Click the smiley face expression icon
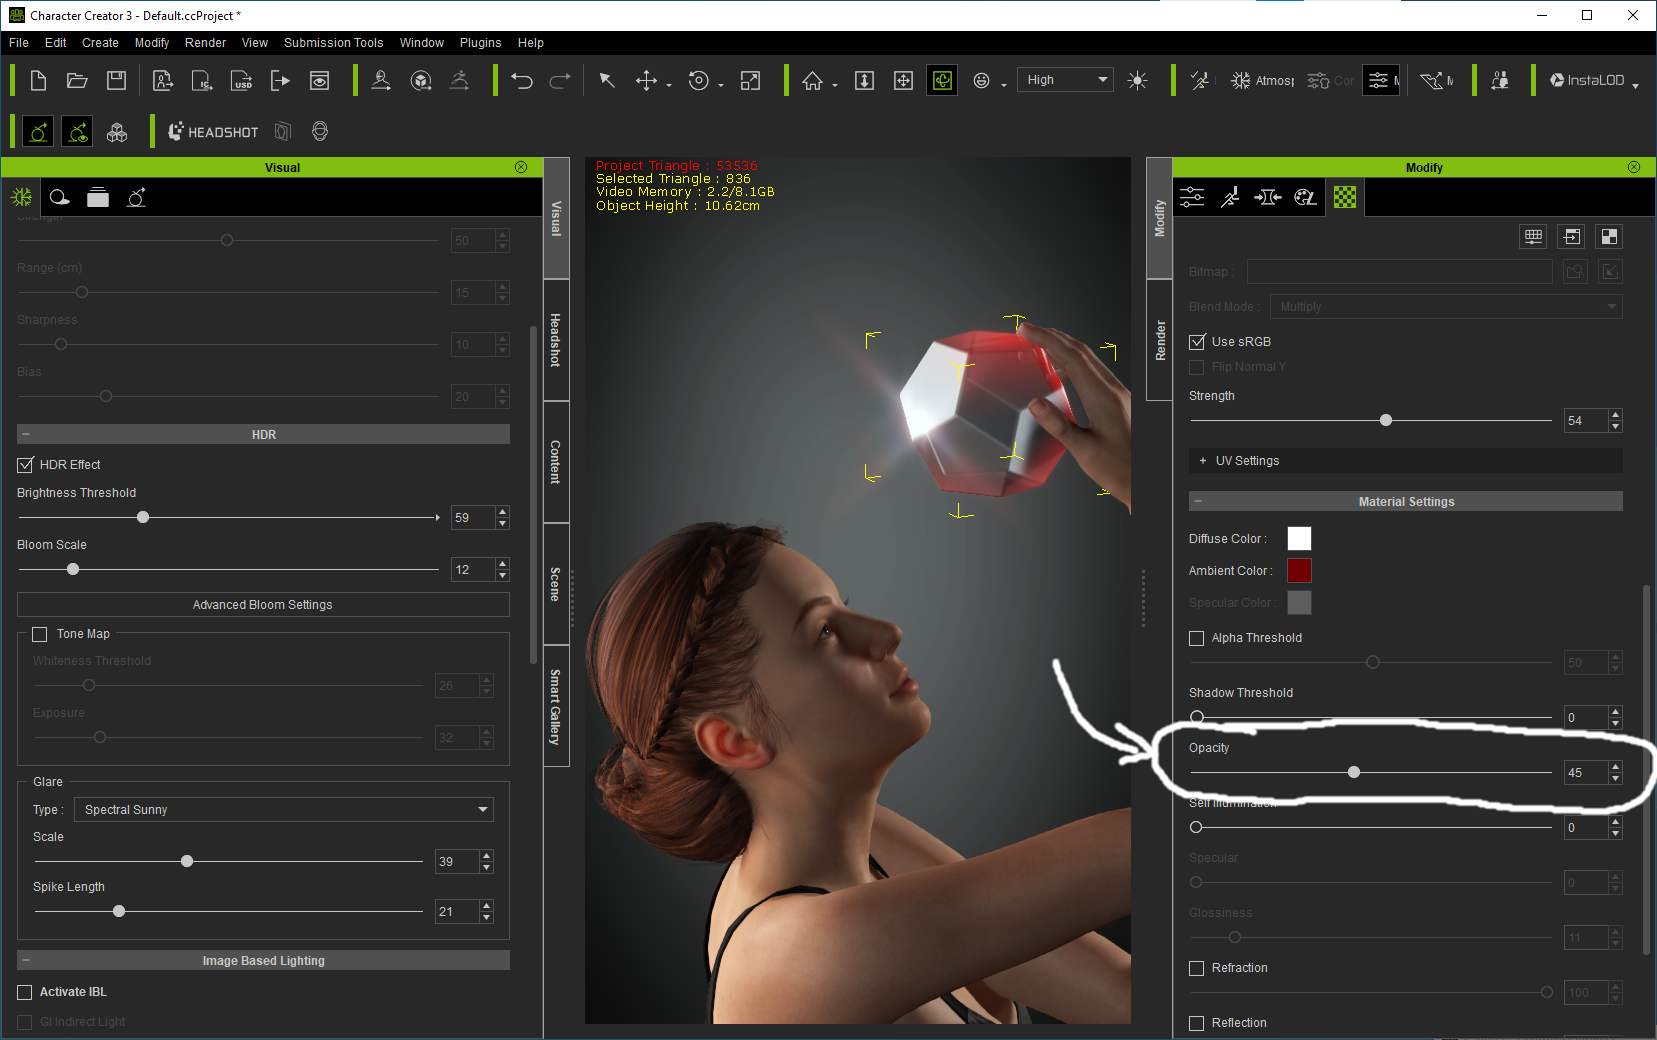Screen dimensions: 1657x1040 981,81
